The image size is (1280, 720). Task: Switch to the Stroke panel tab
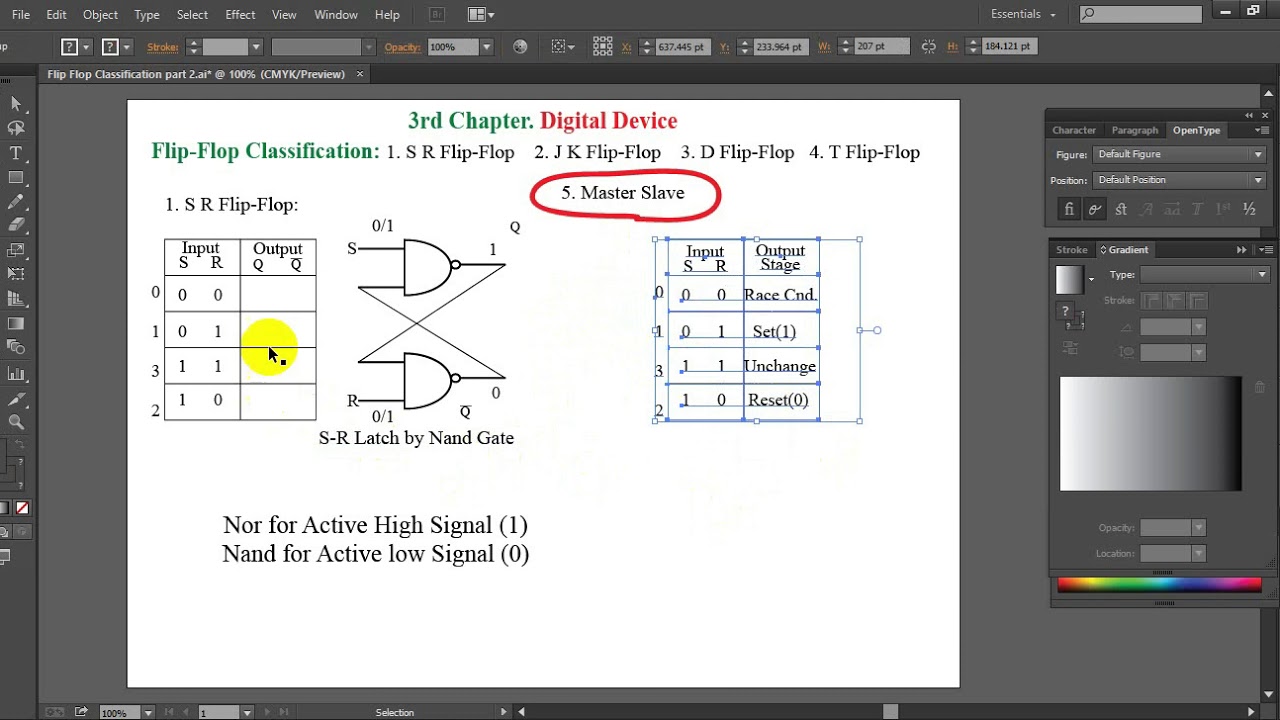point(1072,250)
